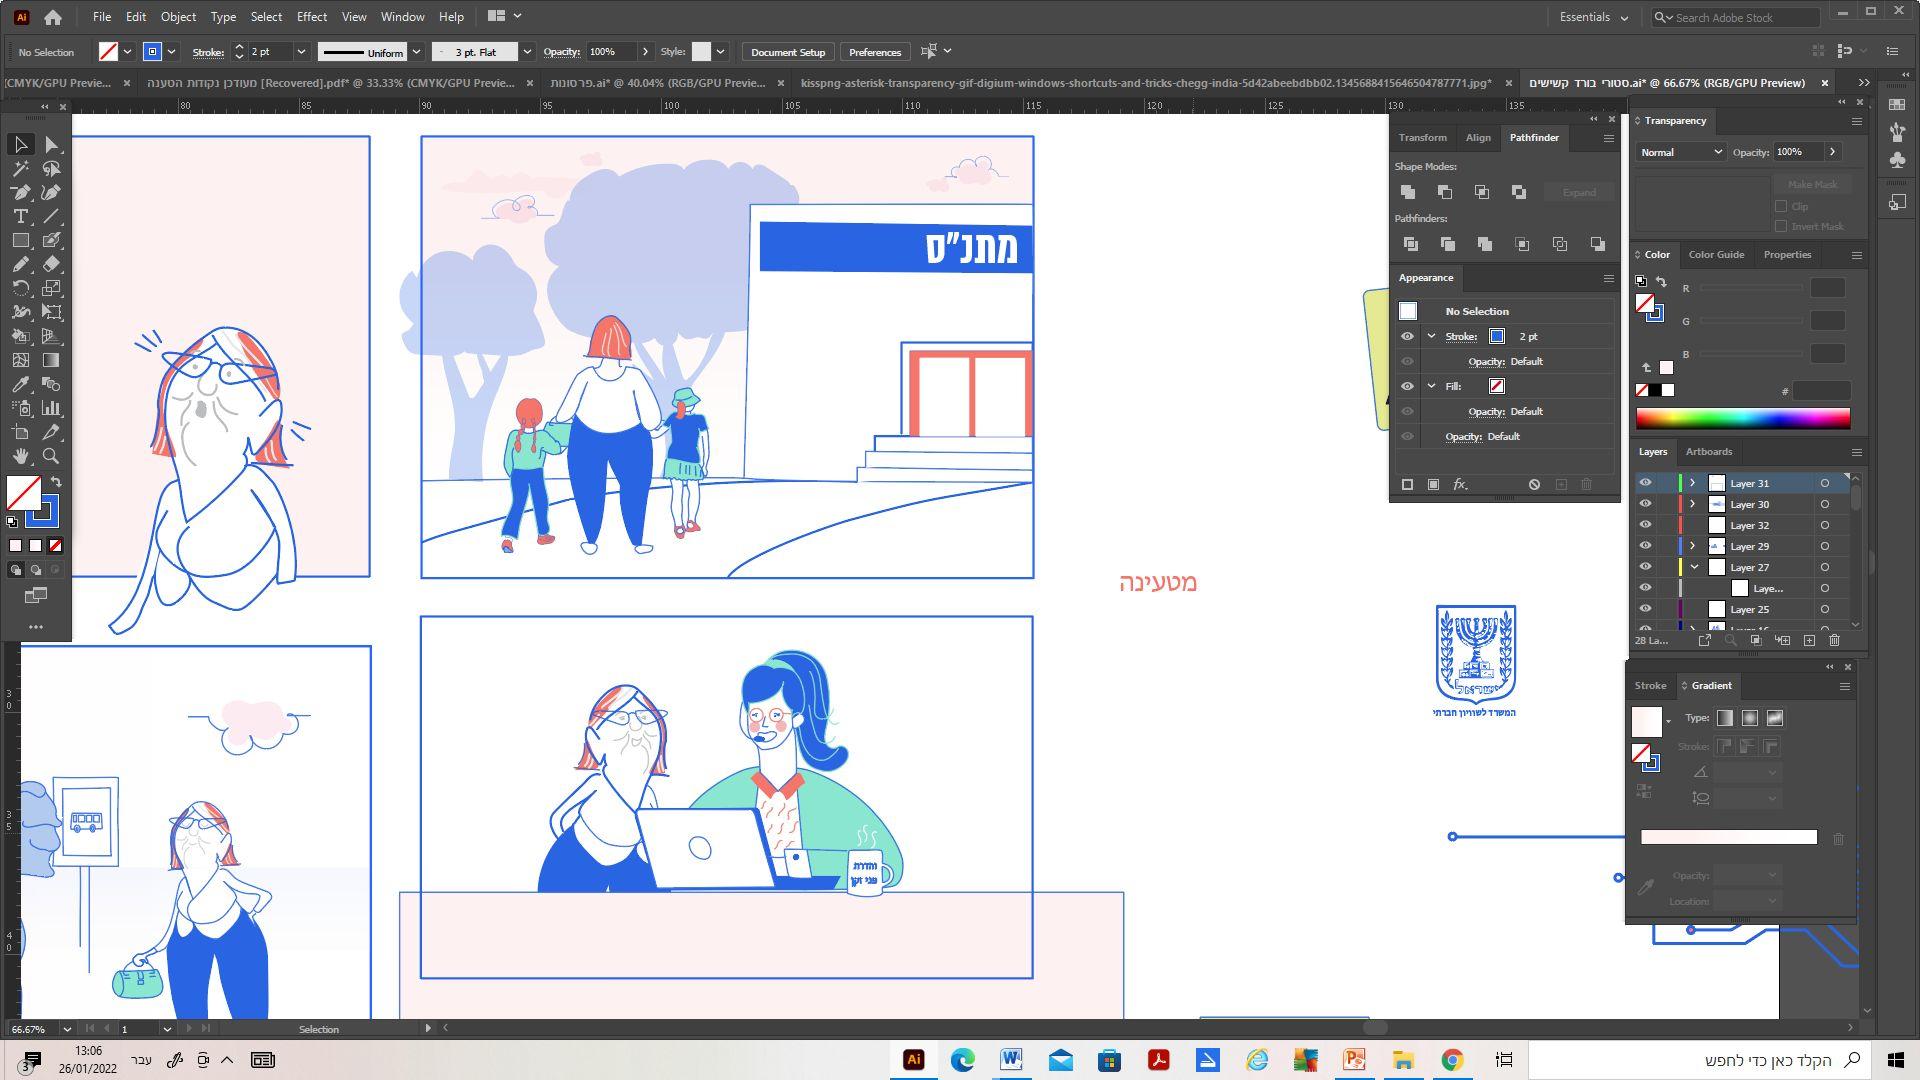Click the RGB color spectrum bar
Image resolution: width=1920 pixels, height=1080 pixels.
pyautogui.click(x=1742, y=419)
